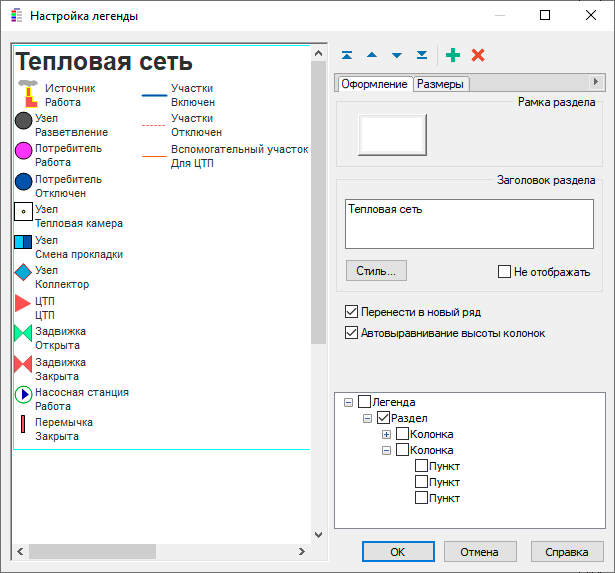This screenshot has width=615, height=573.
Task: Click the move up arrow icon
Action: coord(372,55)
